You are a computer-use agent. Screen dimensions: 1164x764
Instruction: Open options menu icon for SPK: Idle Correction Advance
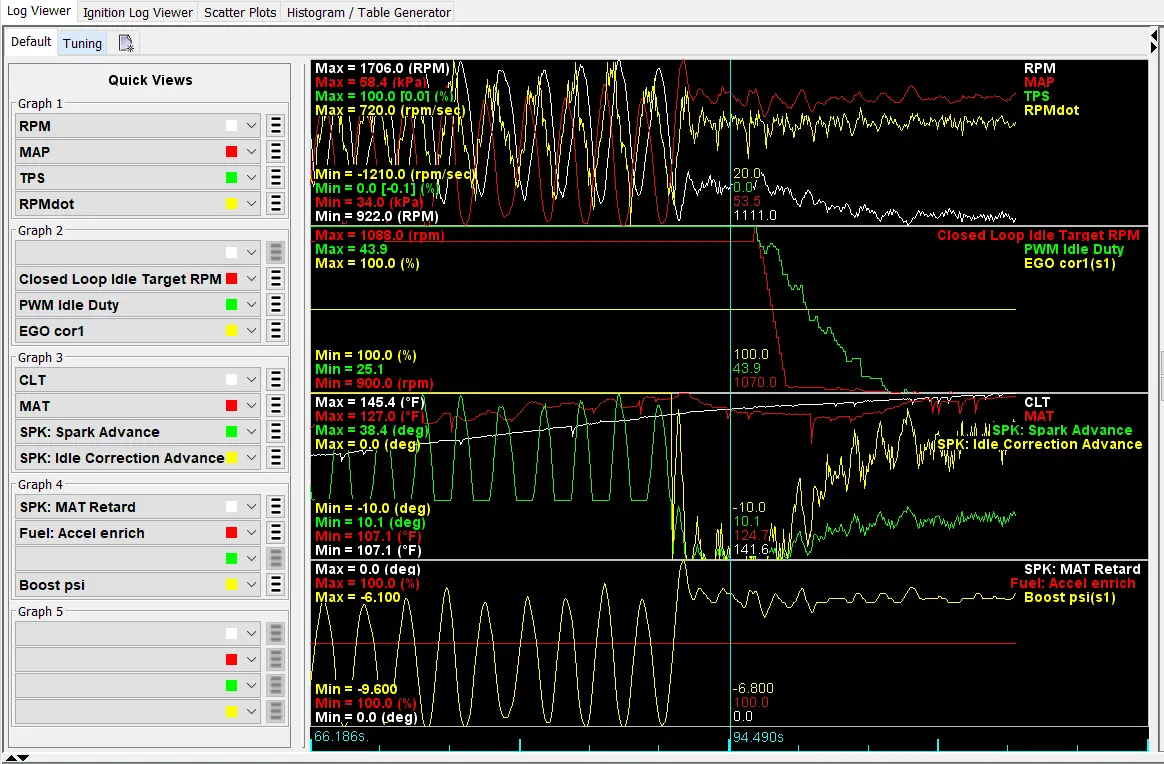tap(275, 458)
